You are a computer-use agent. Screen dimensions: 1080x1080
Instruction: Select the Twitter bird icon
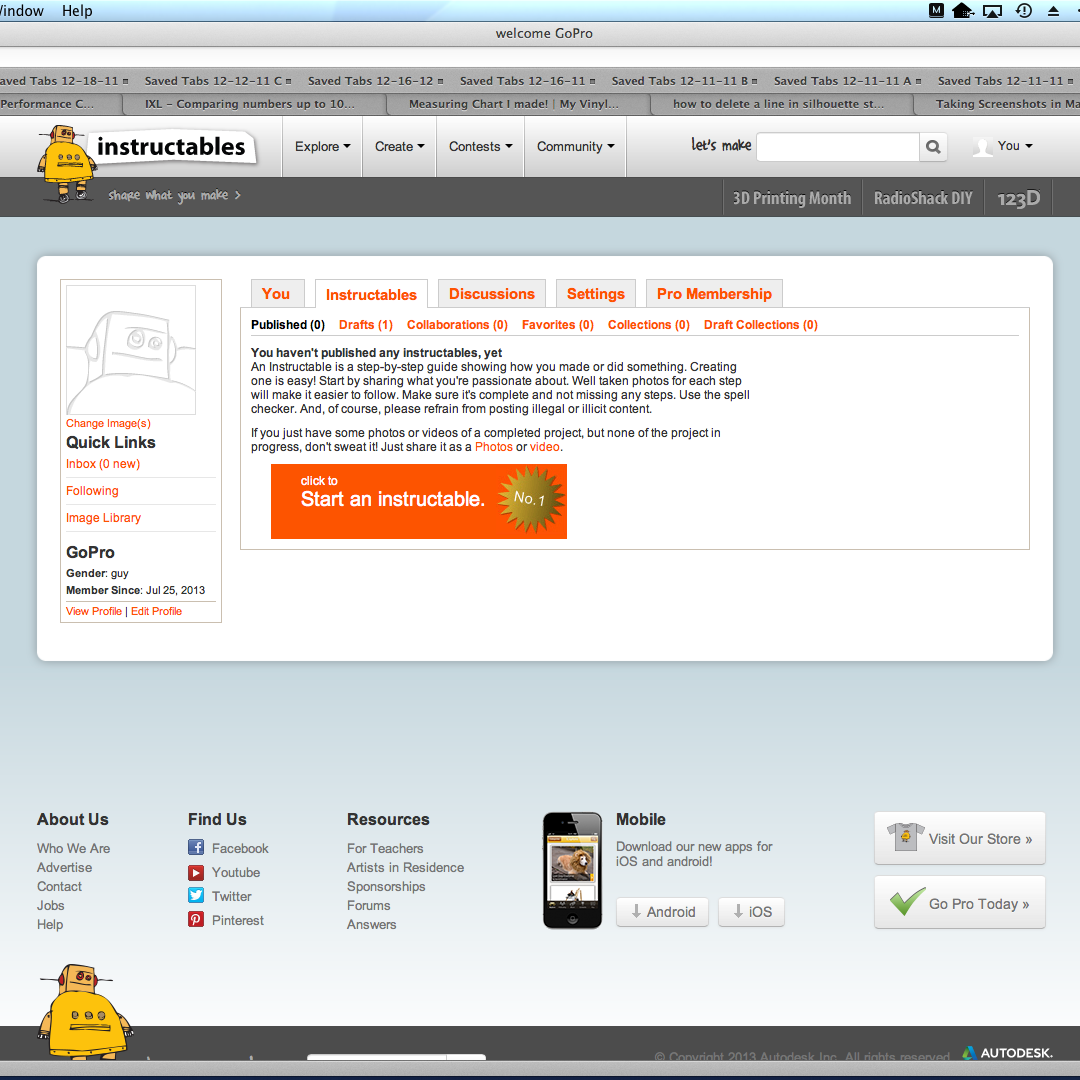[x=196, y=896]
